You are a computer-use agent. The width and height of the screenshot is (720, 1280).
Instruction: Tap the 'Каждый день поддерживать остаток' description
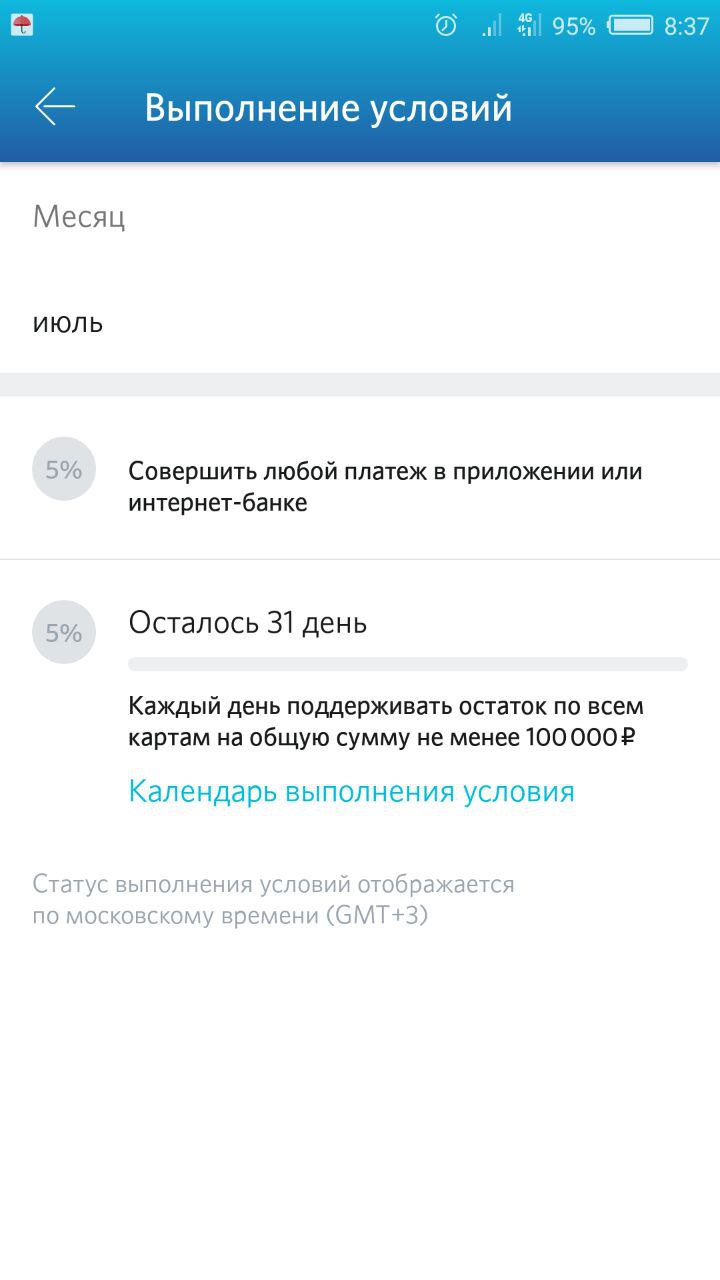pyautogui.click(x=386, y=707)
